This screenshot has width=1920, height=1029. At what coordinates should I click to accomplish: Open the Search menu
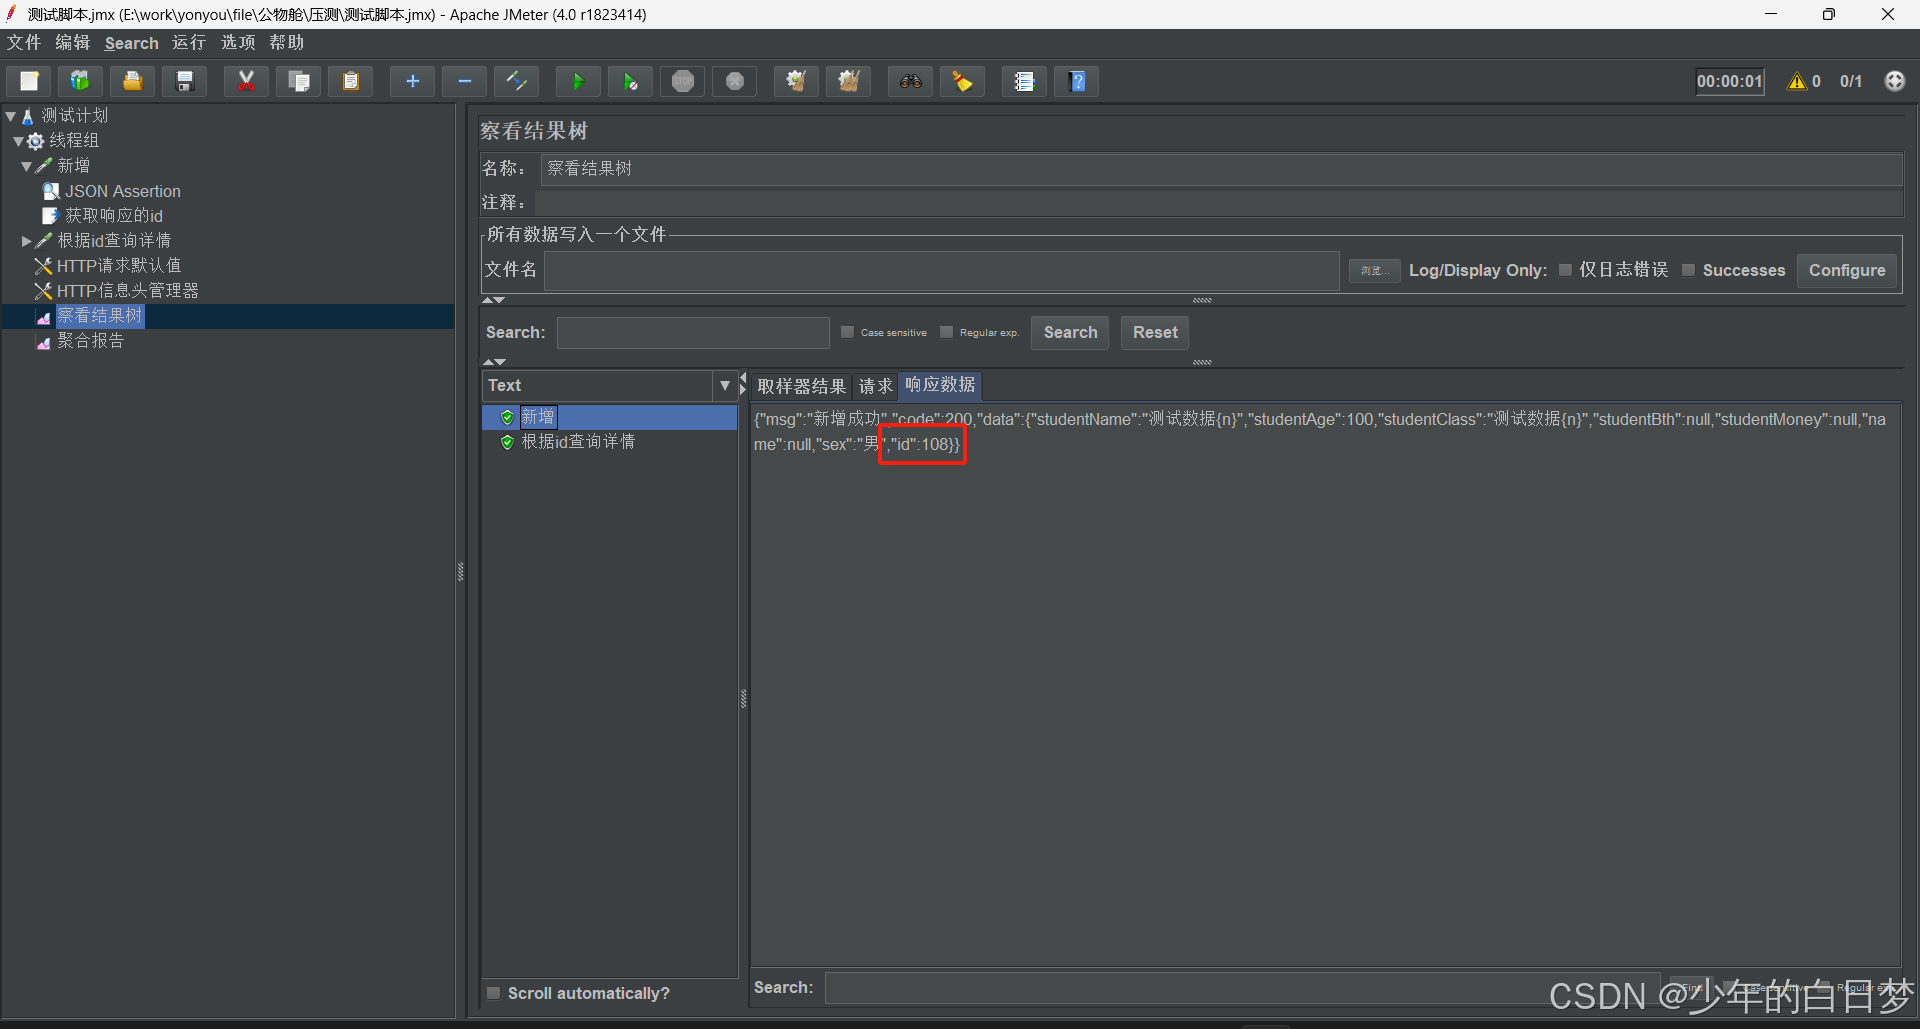(131, 43)
